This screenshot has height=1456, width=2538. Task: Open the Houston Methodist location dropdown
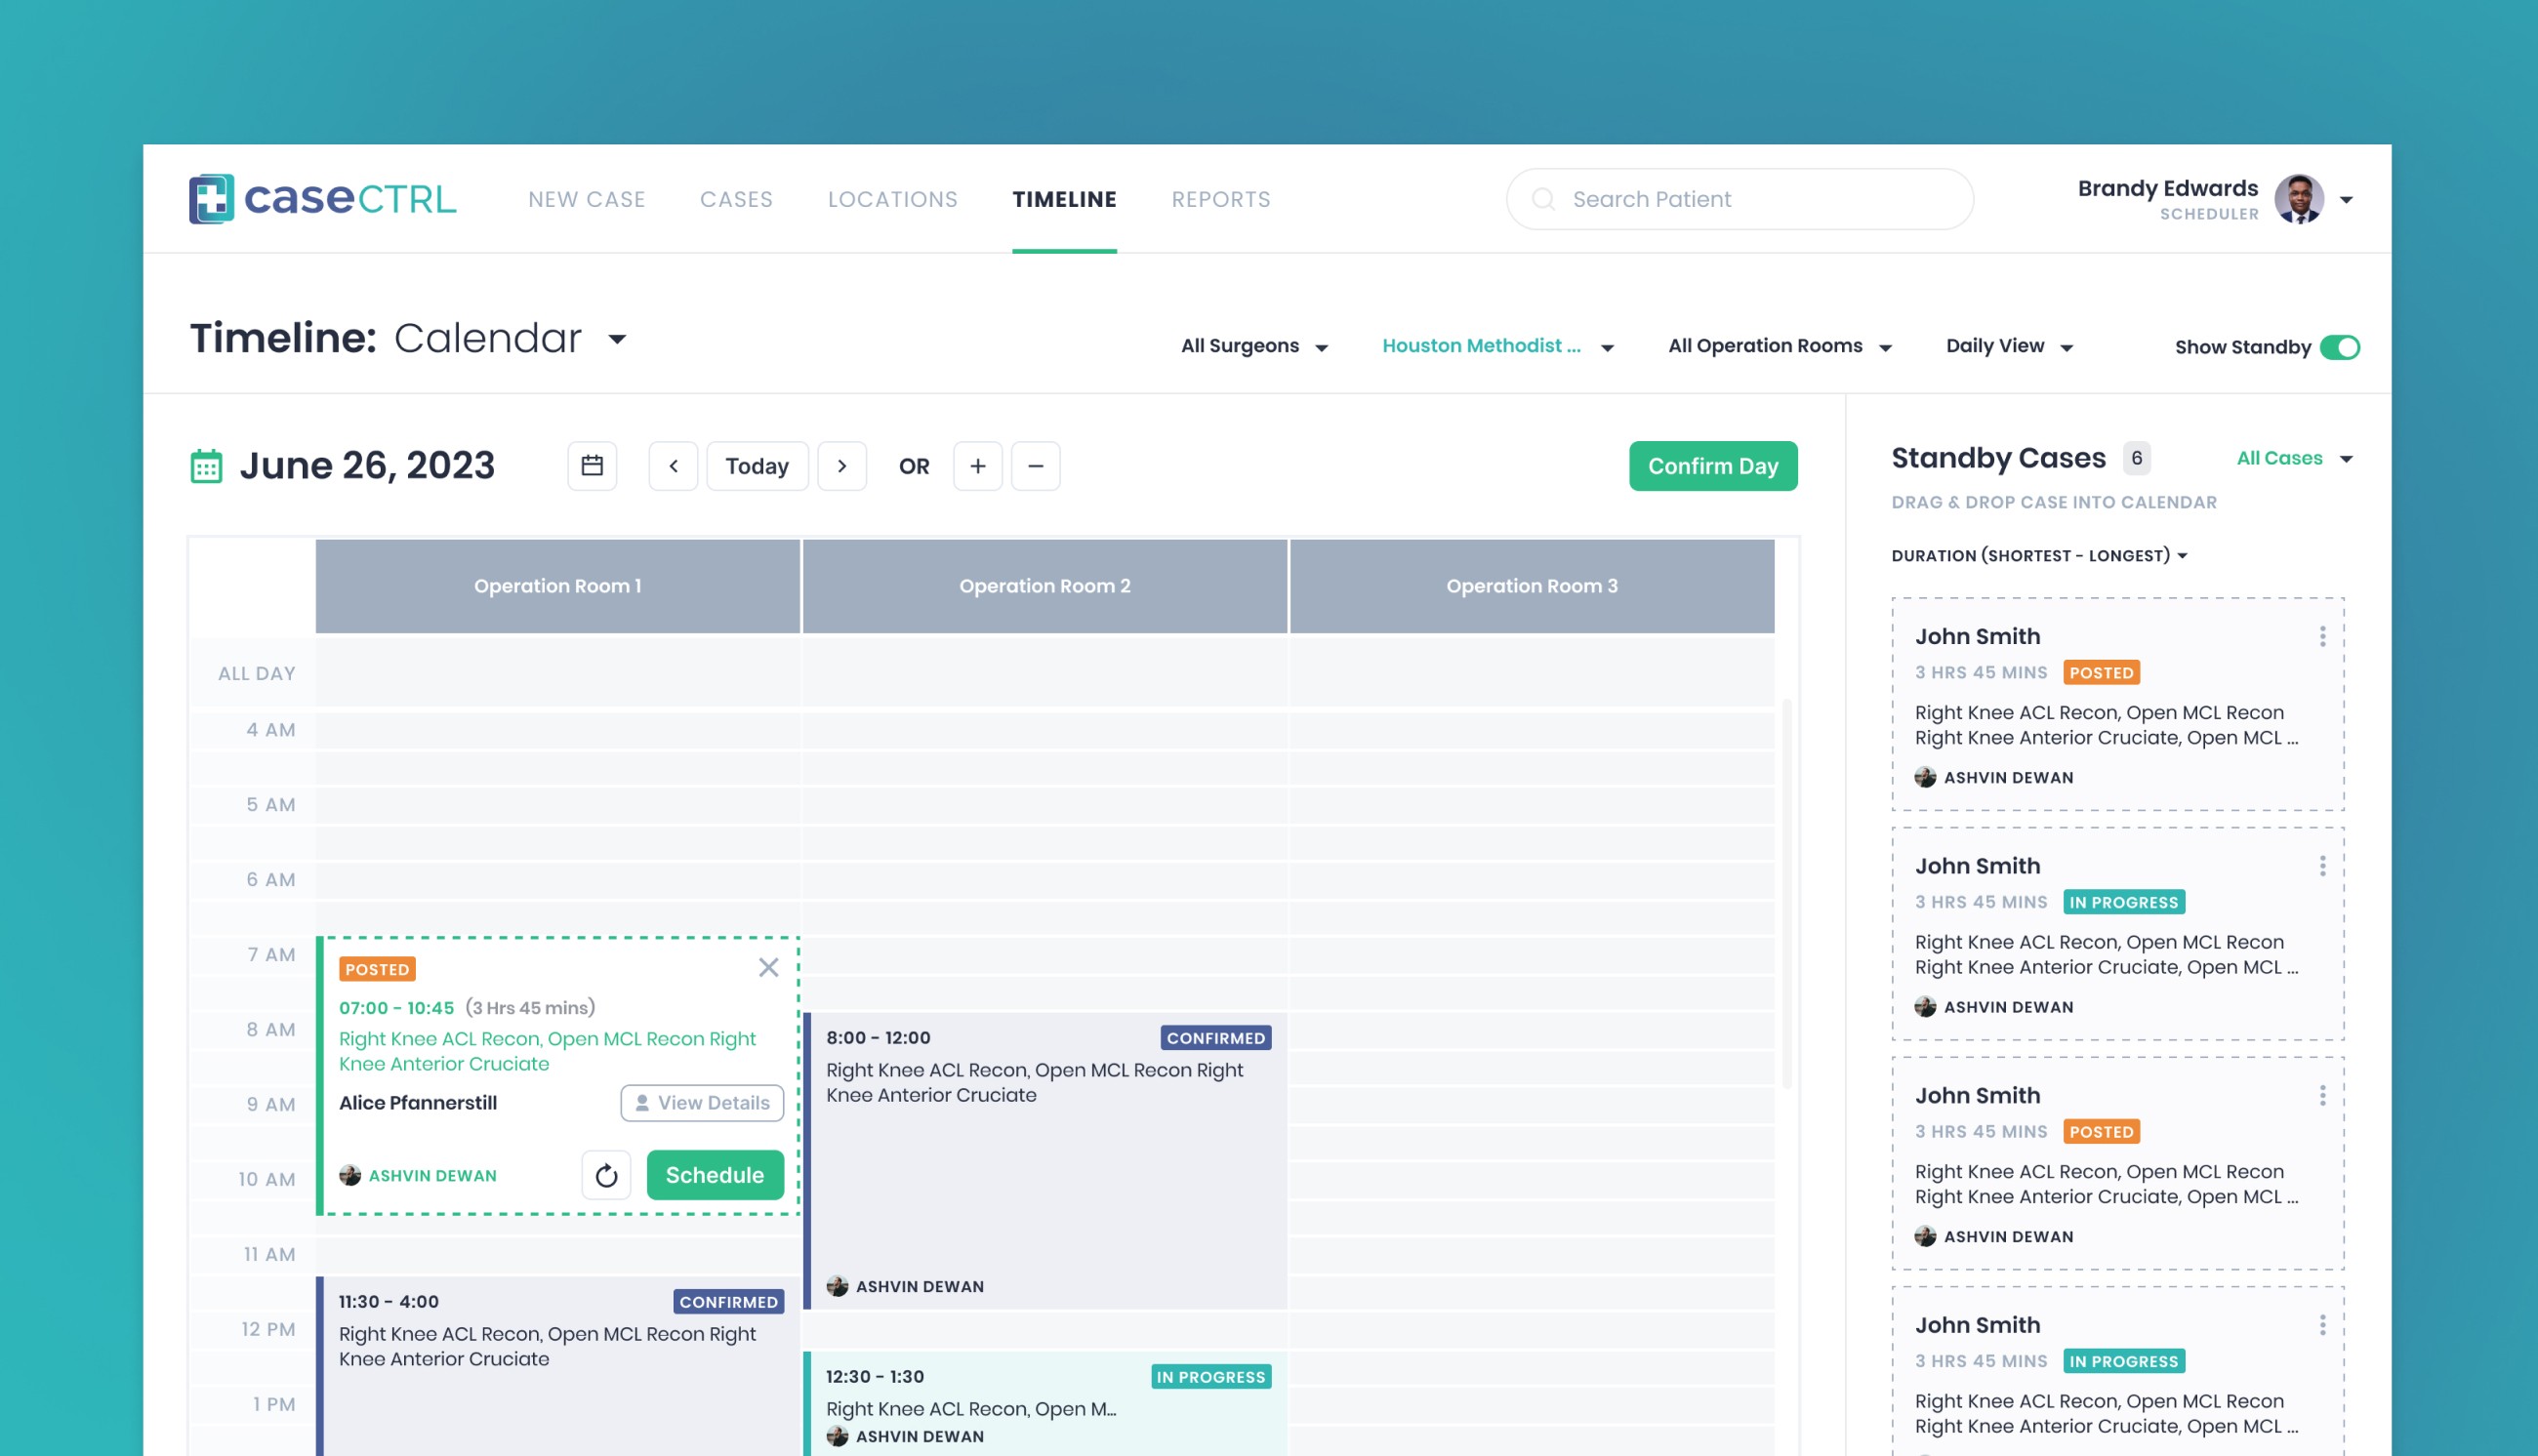[1497, 346]
